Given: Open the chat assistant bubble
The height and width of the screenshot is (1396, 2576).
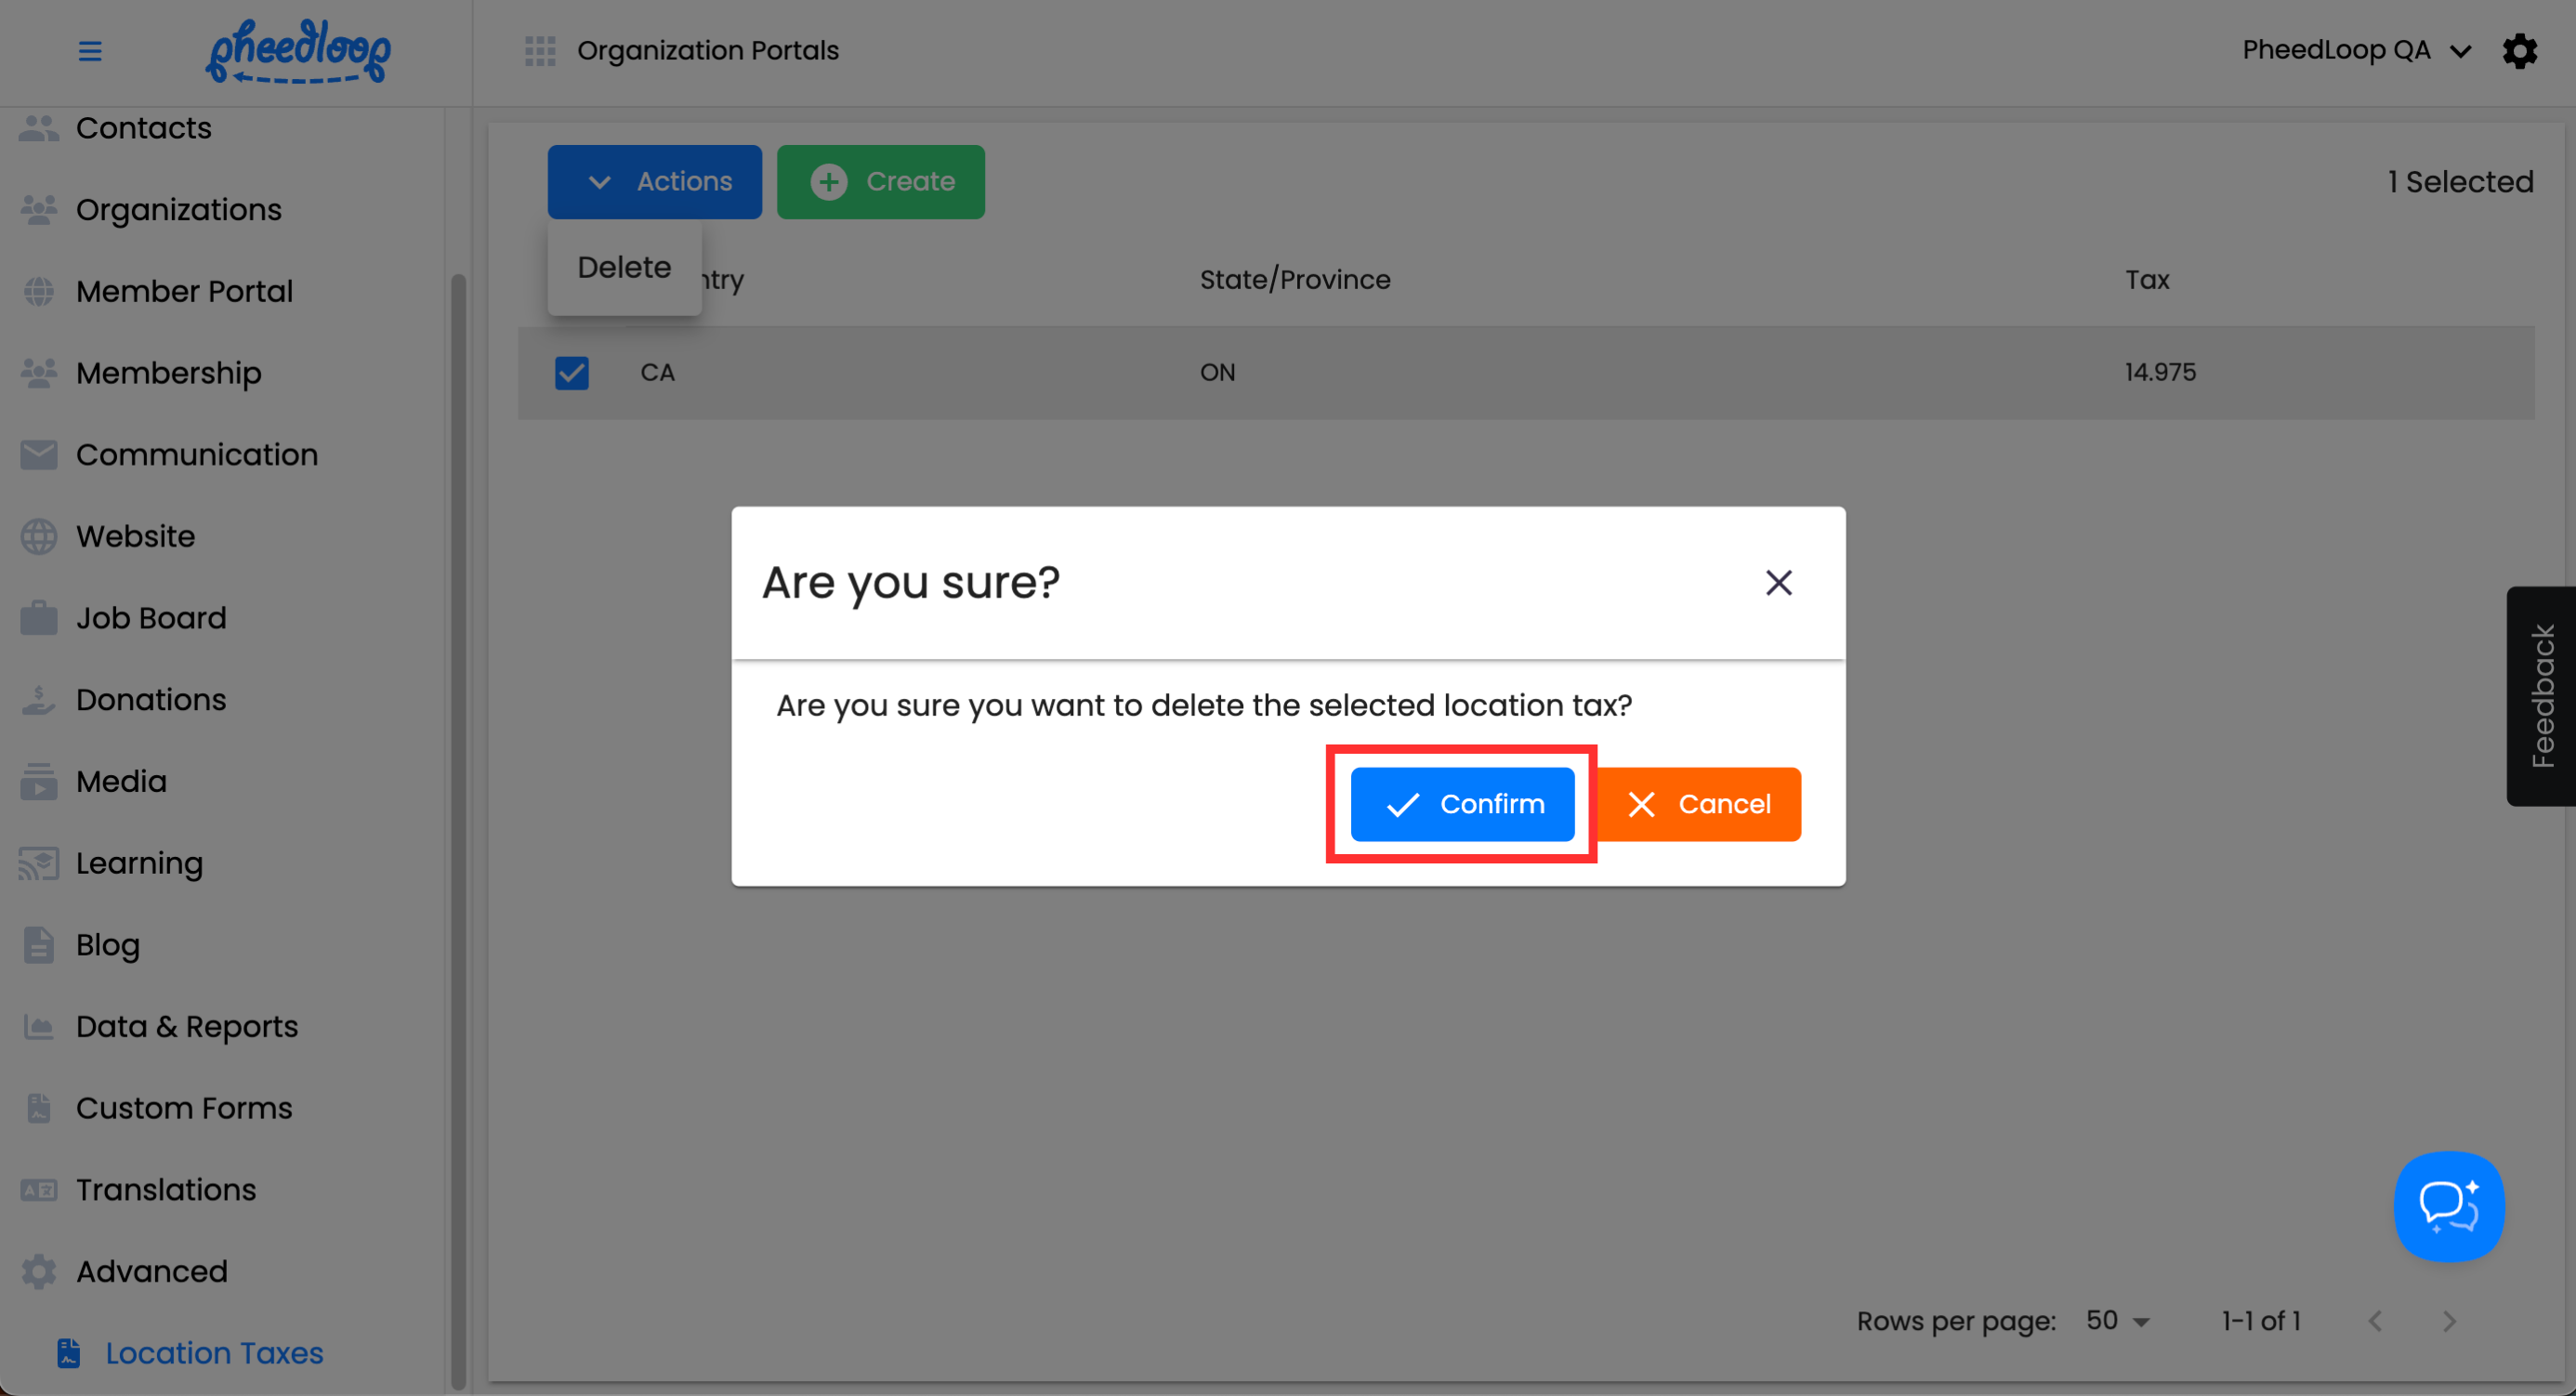Looking at the screenshot, I should (x=2448, y=1206).
